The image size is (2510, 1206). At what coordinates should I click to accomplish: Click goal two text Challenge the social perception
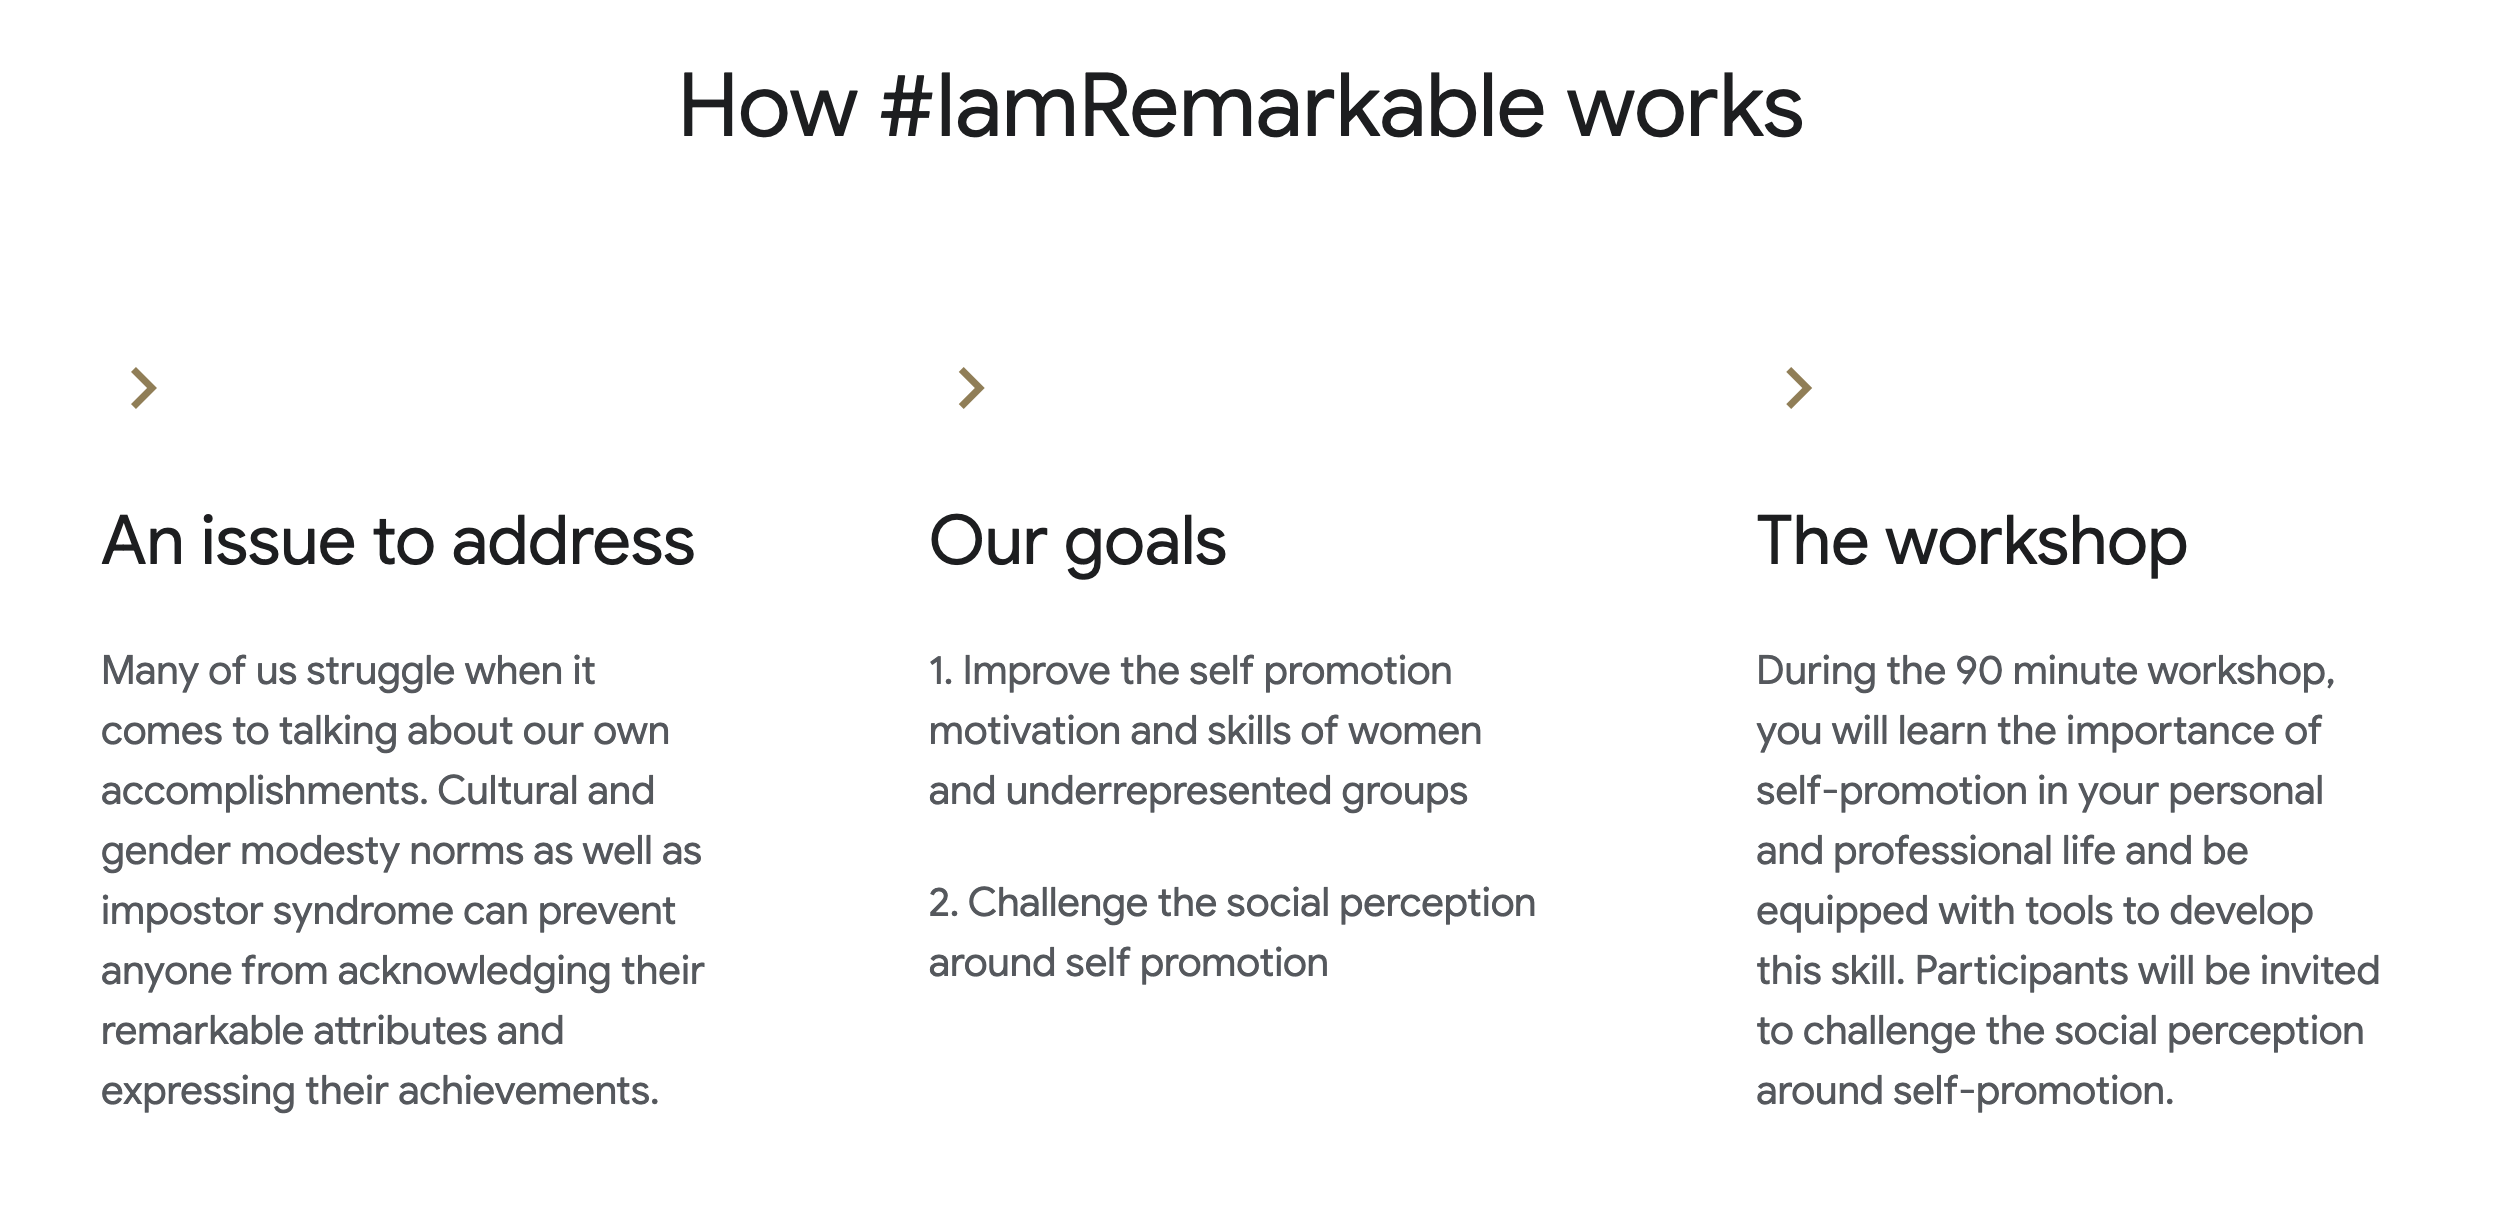click(x=1232, y=933)
